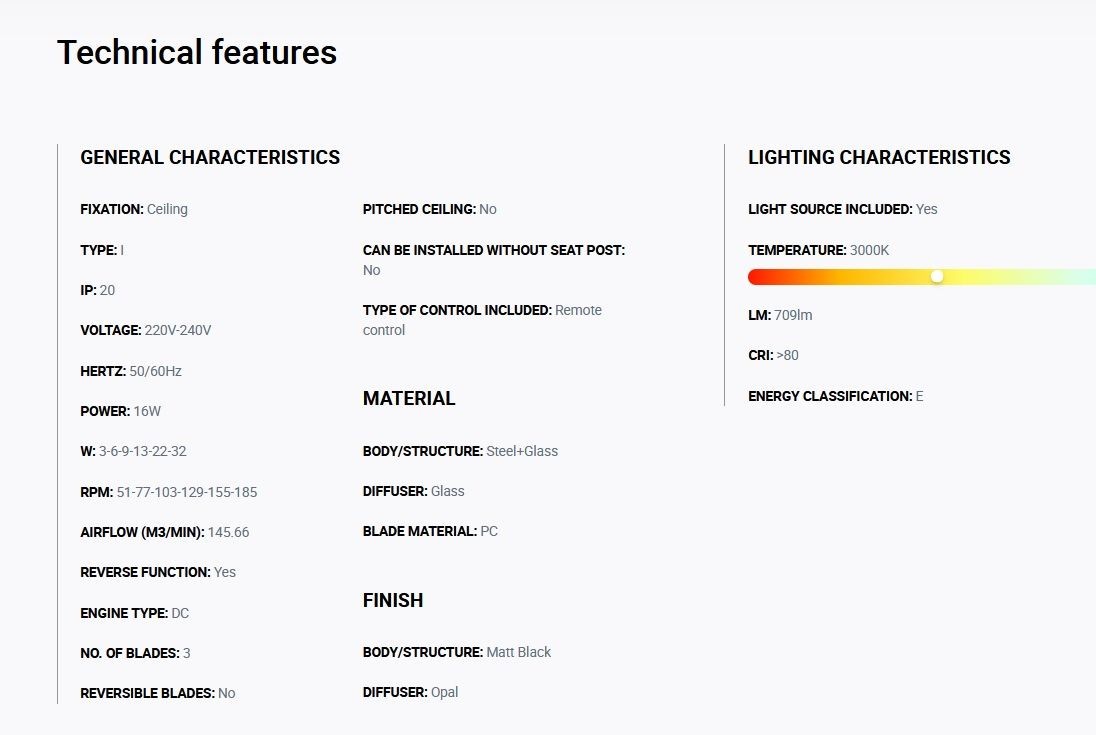Image resolution: width=1096 pixels, height=735 pixels.
Task: Click the Lighting Characteristics section title
Action: (x=879, y=157)
